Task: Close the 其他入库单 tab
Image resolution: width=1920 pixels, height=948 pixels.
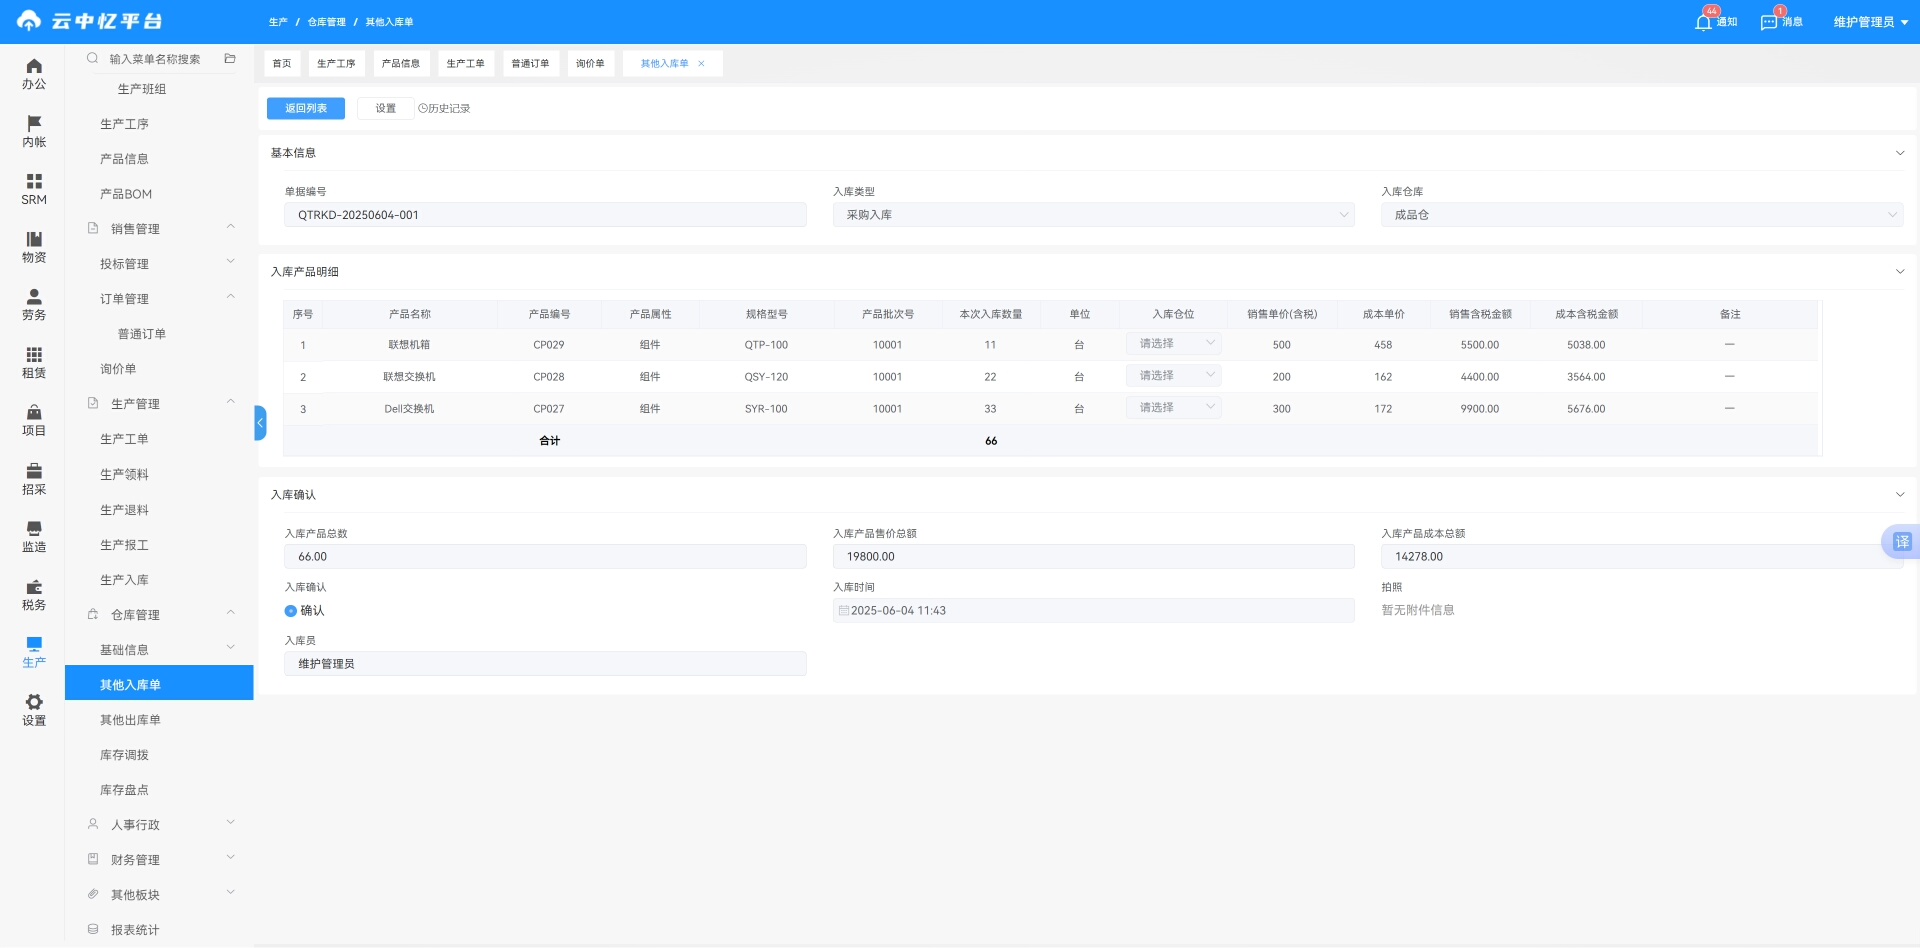Action: tap(701, 64)
